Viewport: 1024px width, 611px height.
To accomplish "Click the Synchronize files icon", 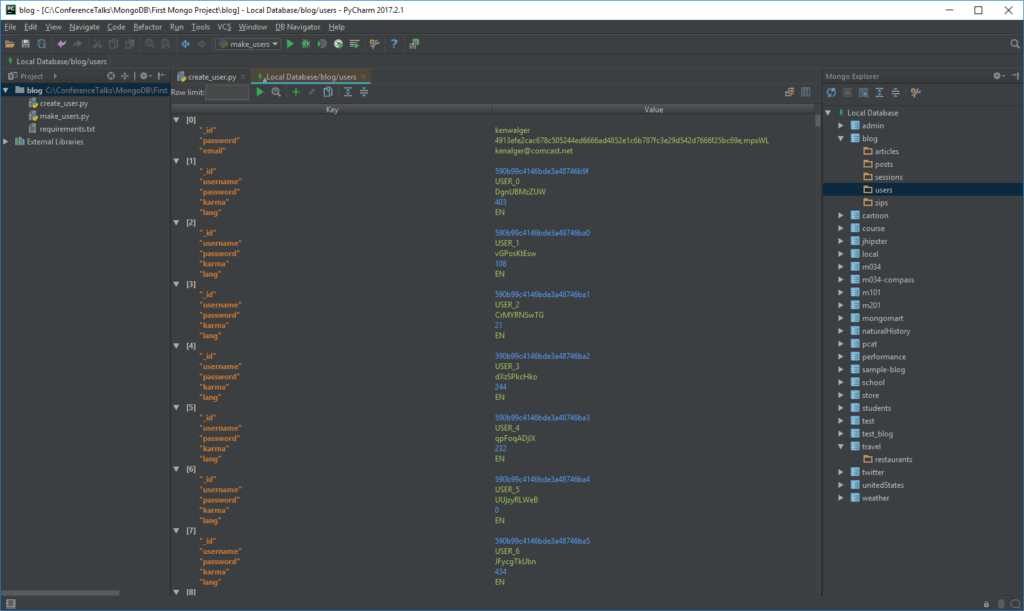I will tap(42, 44).
